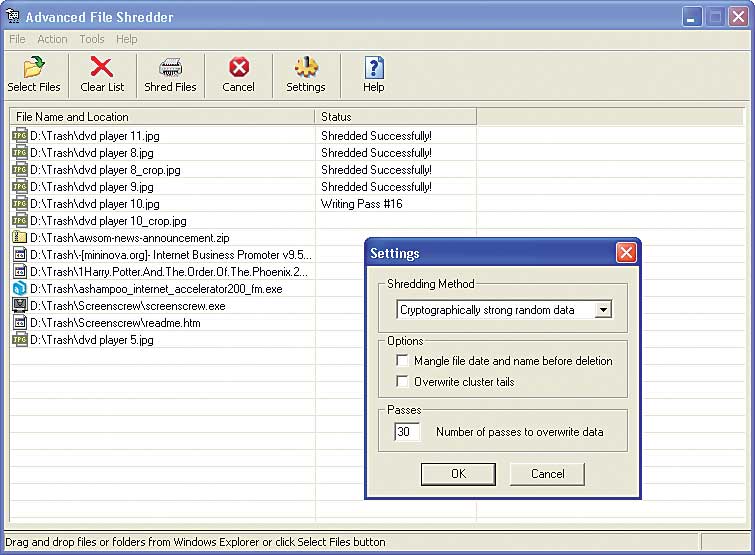This screenshot has height=555, width=755.
Task: Click OK in the Settings dialog
Action: (458, 474)
